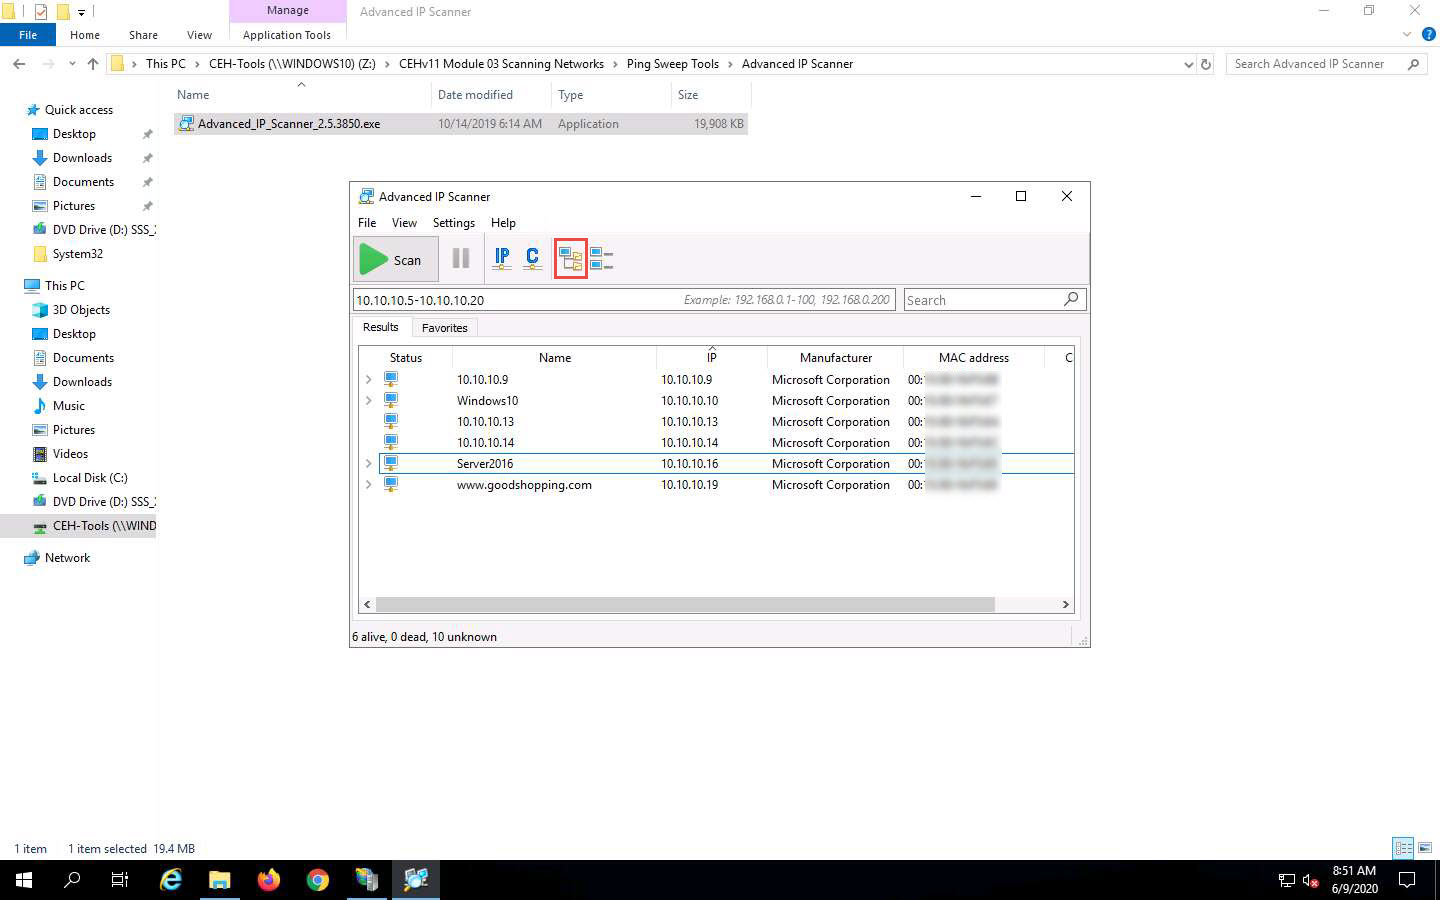The image size is (1440, 900).
Task: Open the Share ribbon tab
Action: [143, 35]
